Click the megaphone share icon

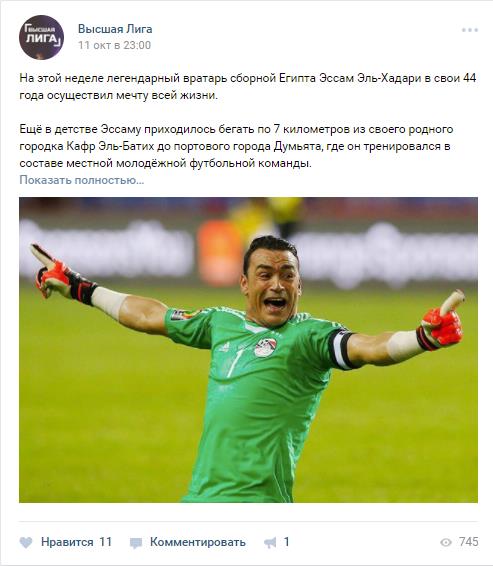click(x=270, y=542)
